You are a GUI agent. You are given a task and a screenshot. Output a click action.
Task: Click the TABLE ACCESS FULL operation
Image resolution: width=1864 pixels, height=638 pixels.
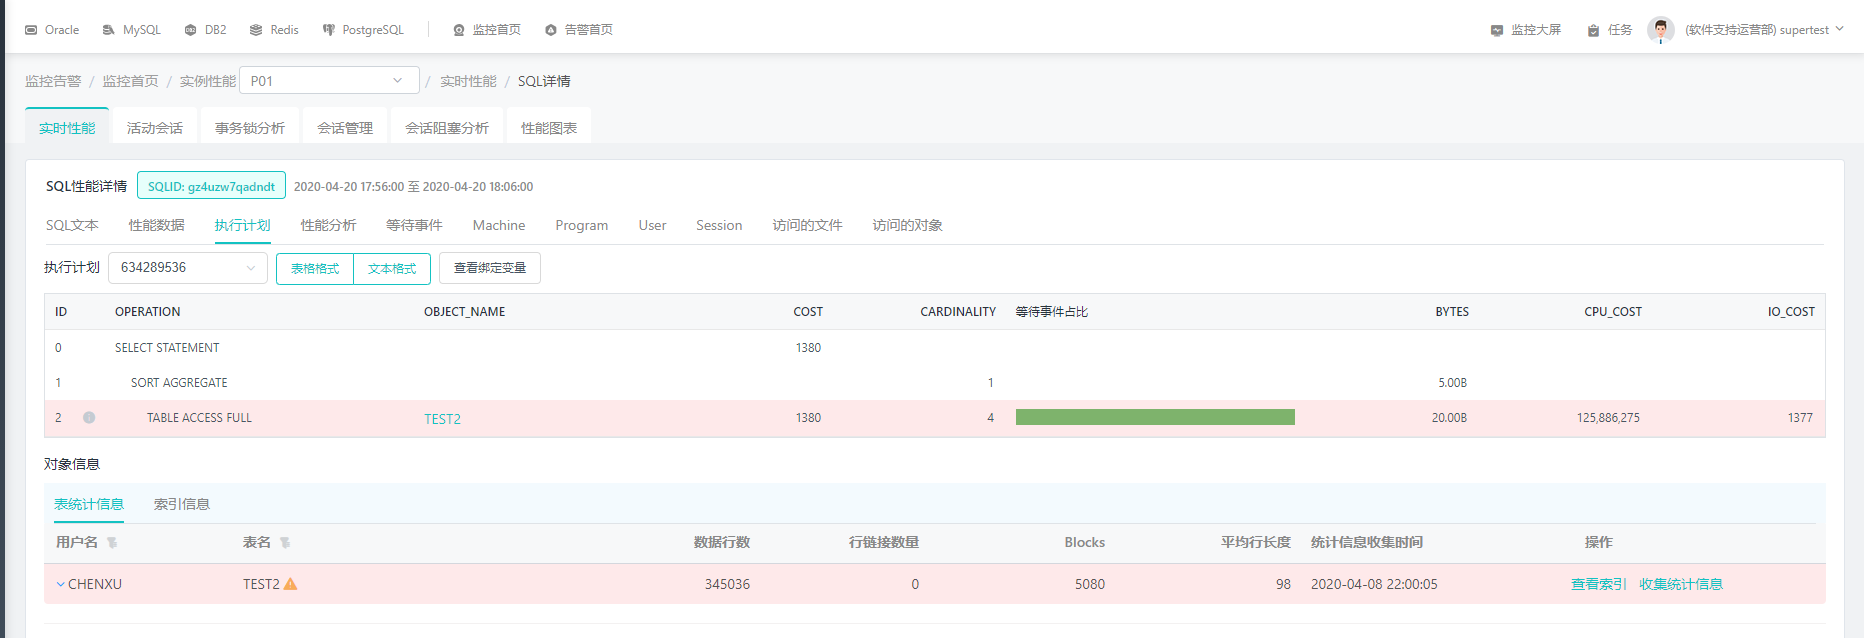click(x=199, y=418)
